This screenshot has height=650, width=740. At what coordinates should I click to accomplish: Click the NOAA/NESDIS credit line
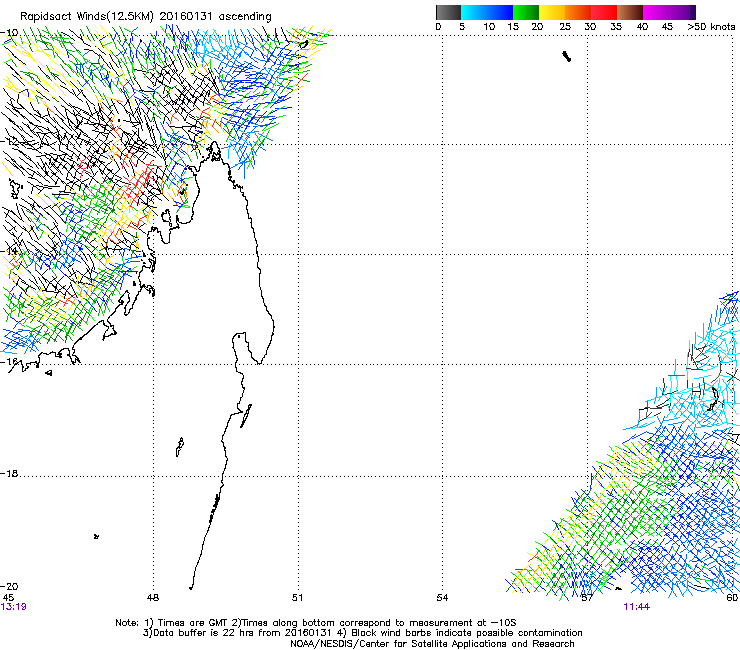coord(432,644)
